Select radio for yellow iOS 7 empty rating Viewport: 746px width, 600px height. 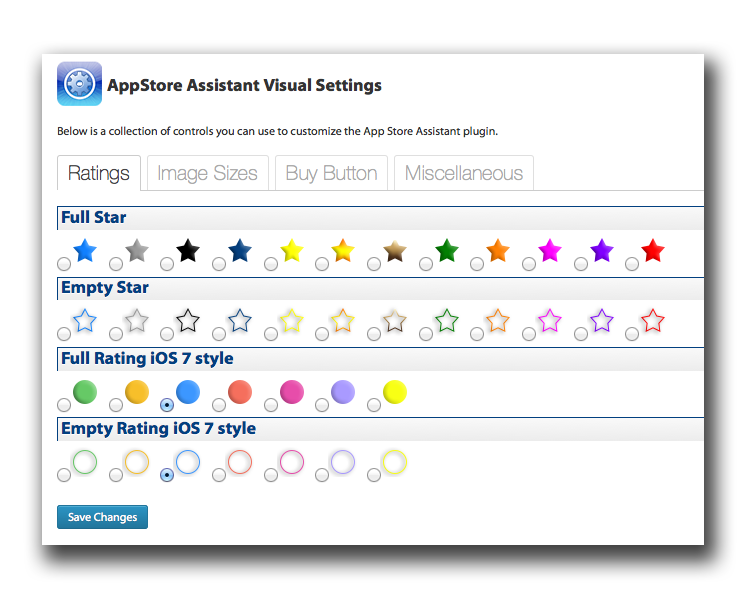[374, 475]
